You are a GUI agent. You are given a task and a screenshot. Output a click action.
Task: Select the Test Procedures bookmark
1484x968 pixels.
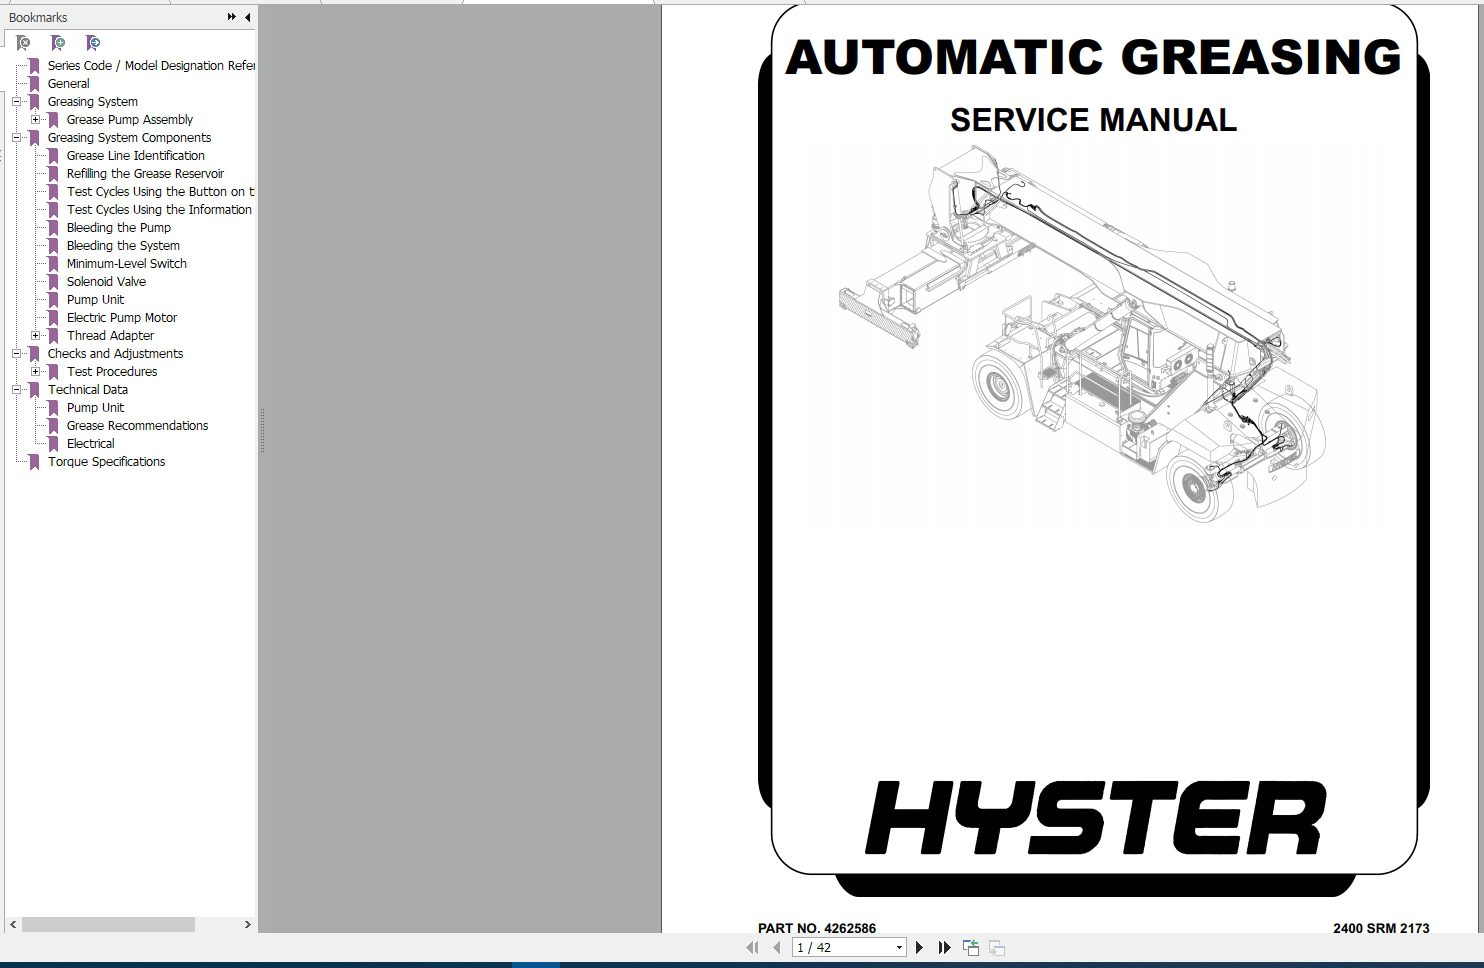click(x=112, y=372)
